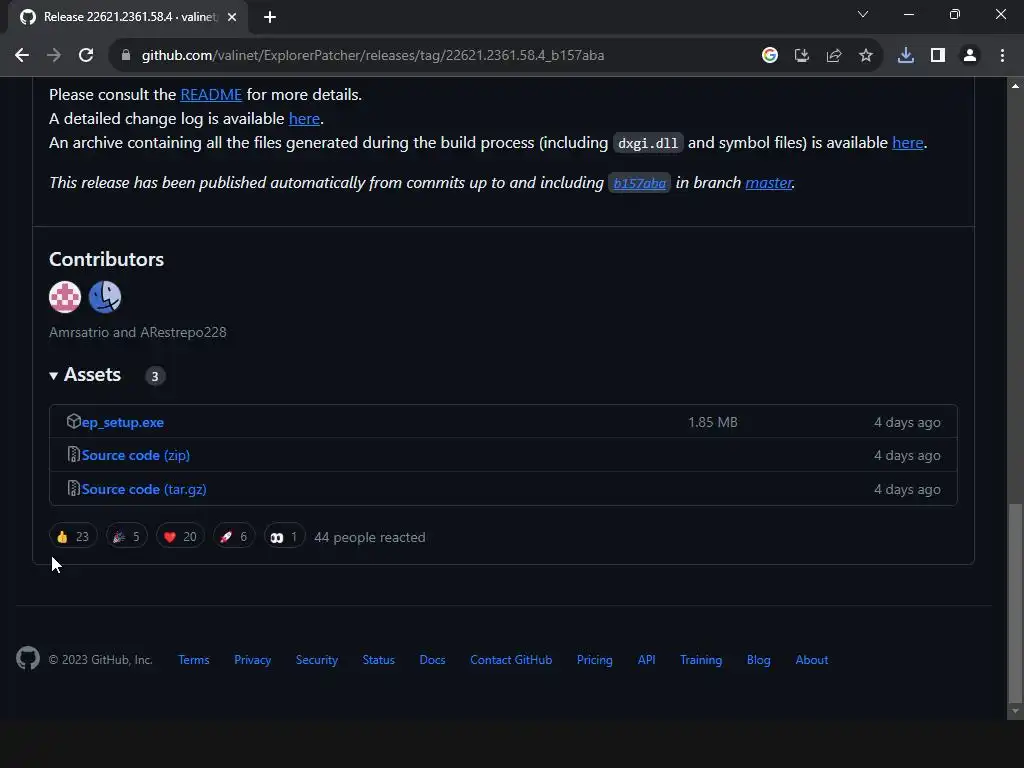This screenshot has width=1024, height=768.
Task: React with heart (20)
Action: [180, 537]
